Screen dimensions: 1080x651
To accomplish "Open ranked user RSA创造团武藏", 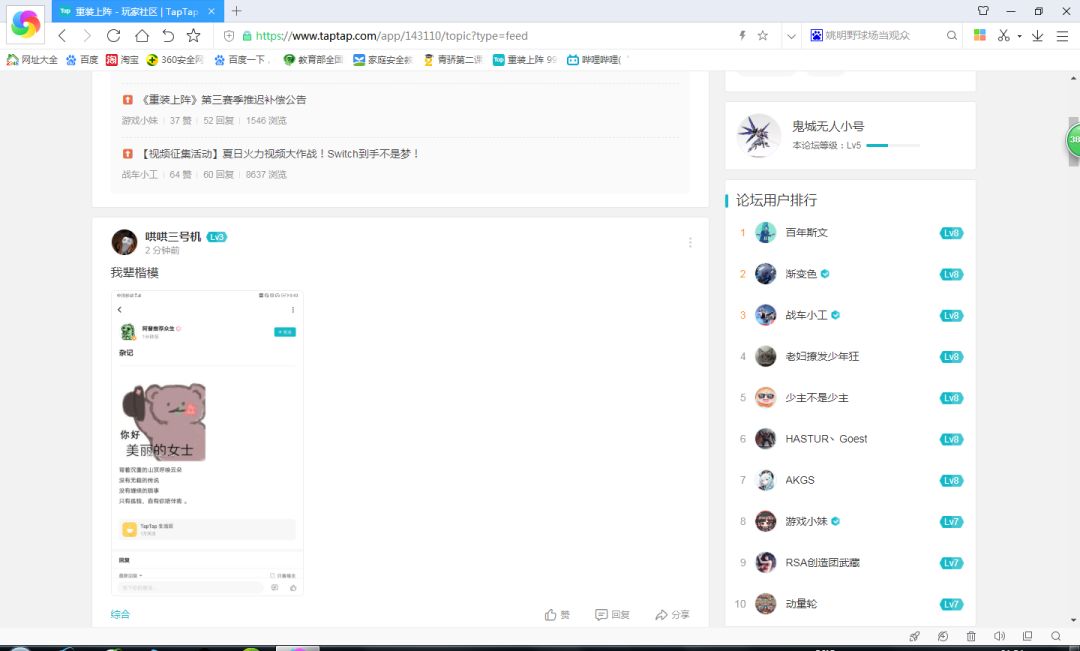I will click(x=822, y=563).
